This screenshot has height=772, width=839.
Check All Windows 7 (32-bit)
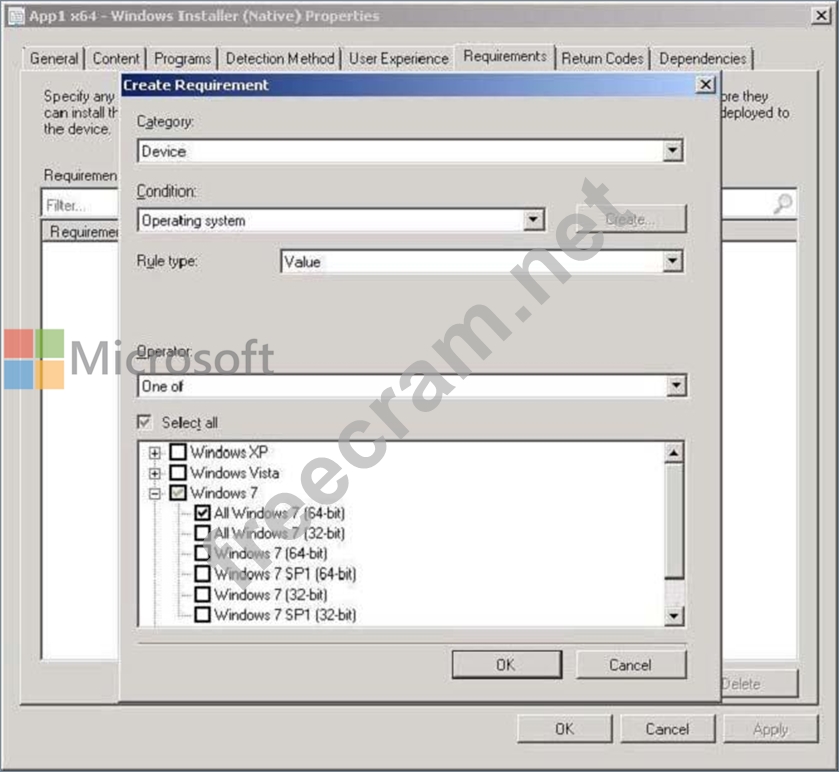click(x=202, y=533)
